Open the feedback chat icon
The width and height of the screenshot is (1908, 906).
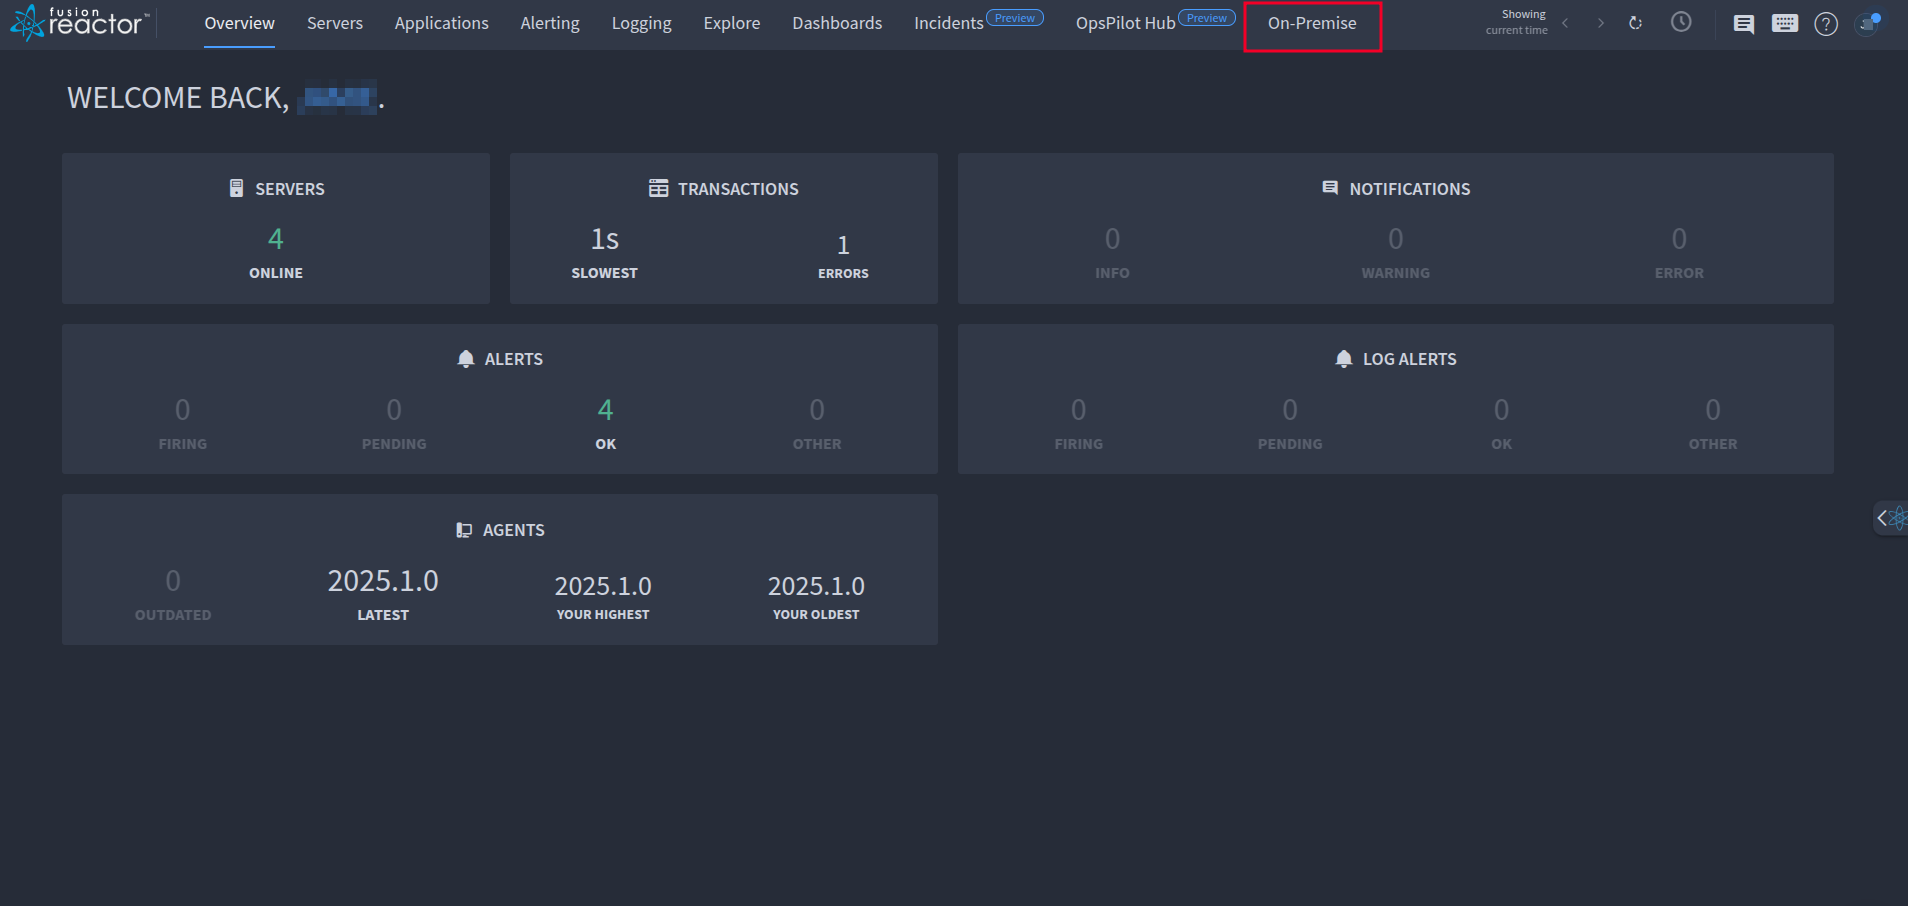point(1745,23)
